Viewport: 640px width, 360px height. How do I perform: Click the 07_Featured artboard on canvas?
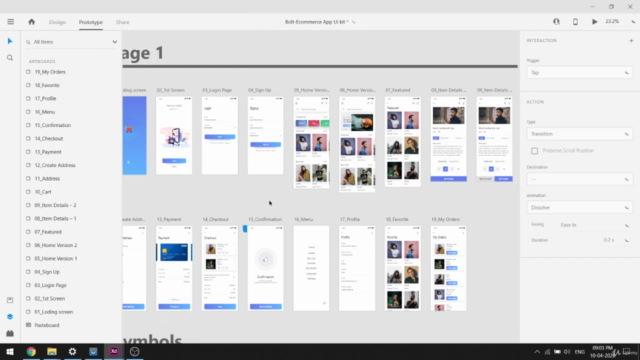click(403, 142)
